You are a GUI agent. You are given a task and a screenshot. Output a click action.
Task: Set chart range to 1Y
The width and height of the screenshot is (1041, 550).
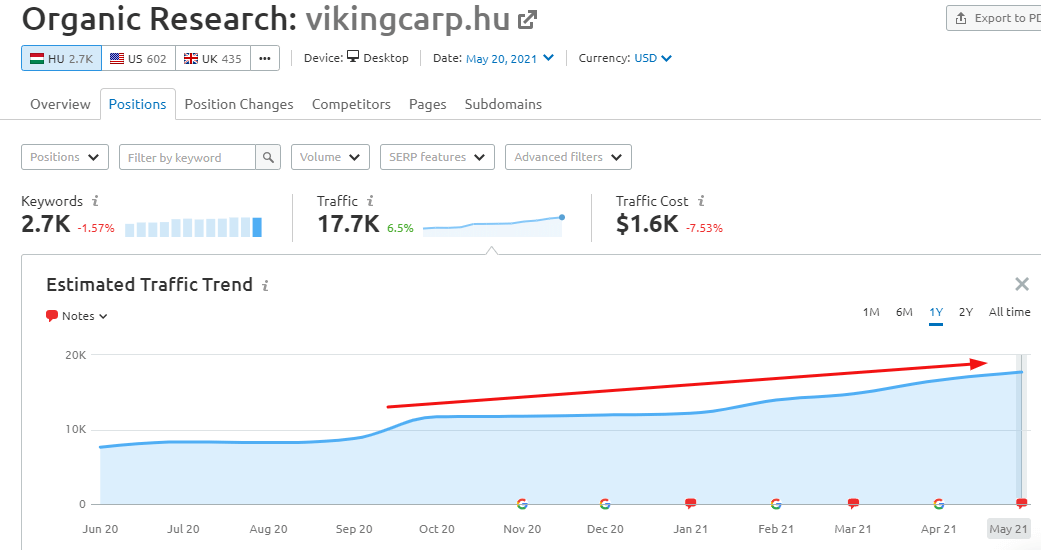936,312
